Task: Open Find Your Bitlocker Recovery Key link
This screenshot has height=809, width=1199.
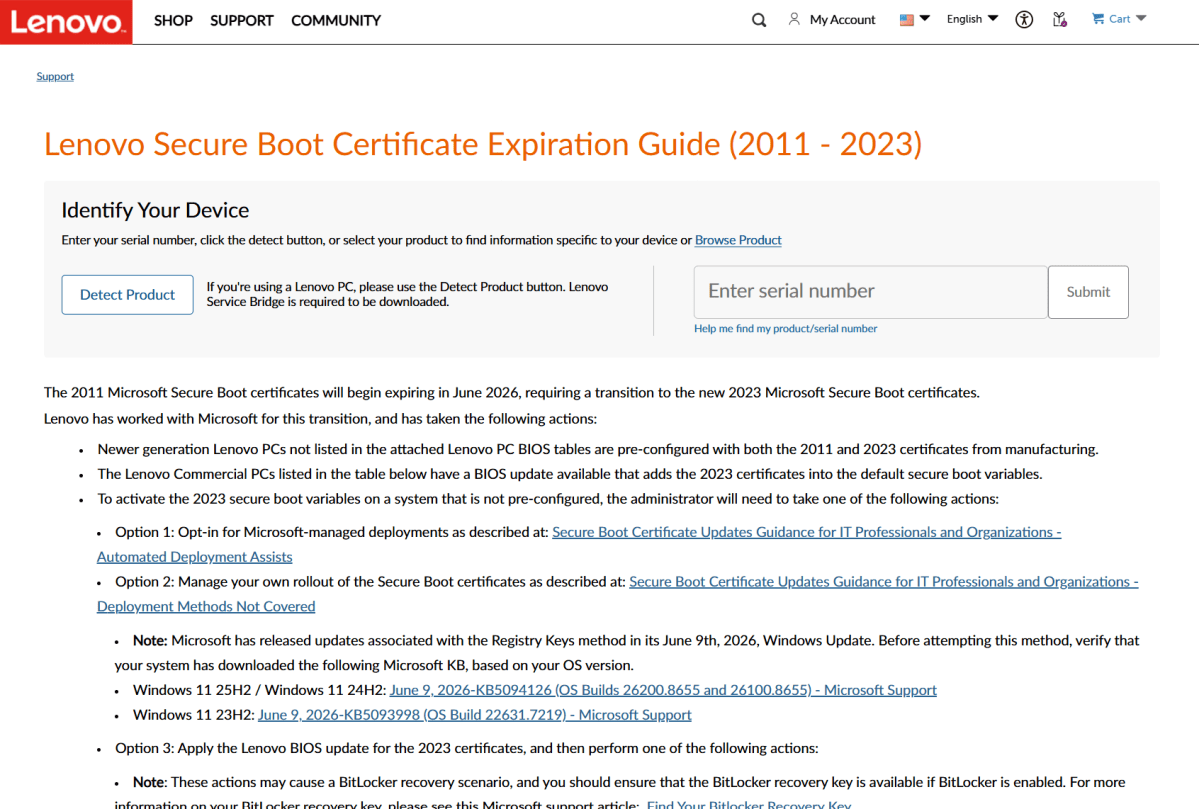Action: coord(749,804)
